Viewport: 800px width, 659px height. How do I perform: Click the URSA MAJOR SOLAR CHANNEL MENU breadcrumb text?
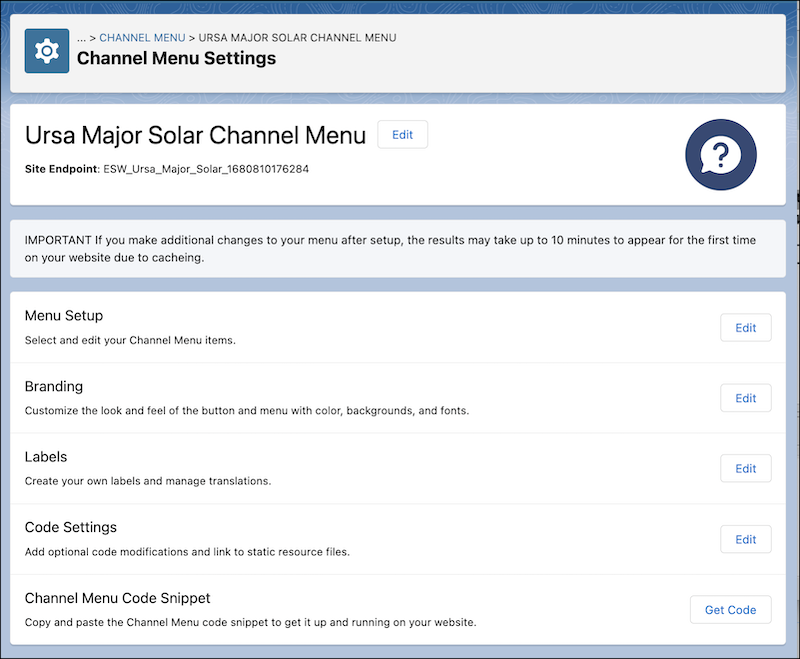click(x=297, y=38)
